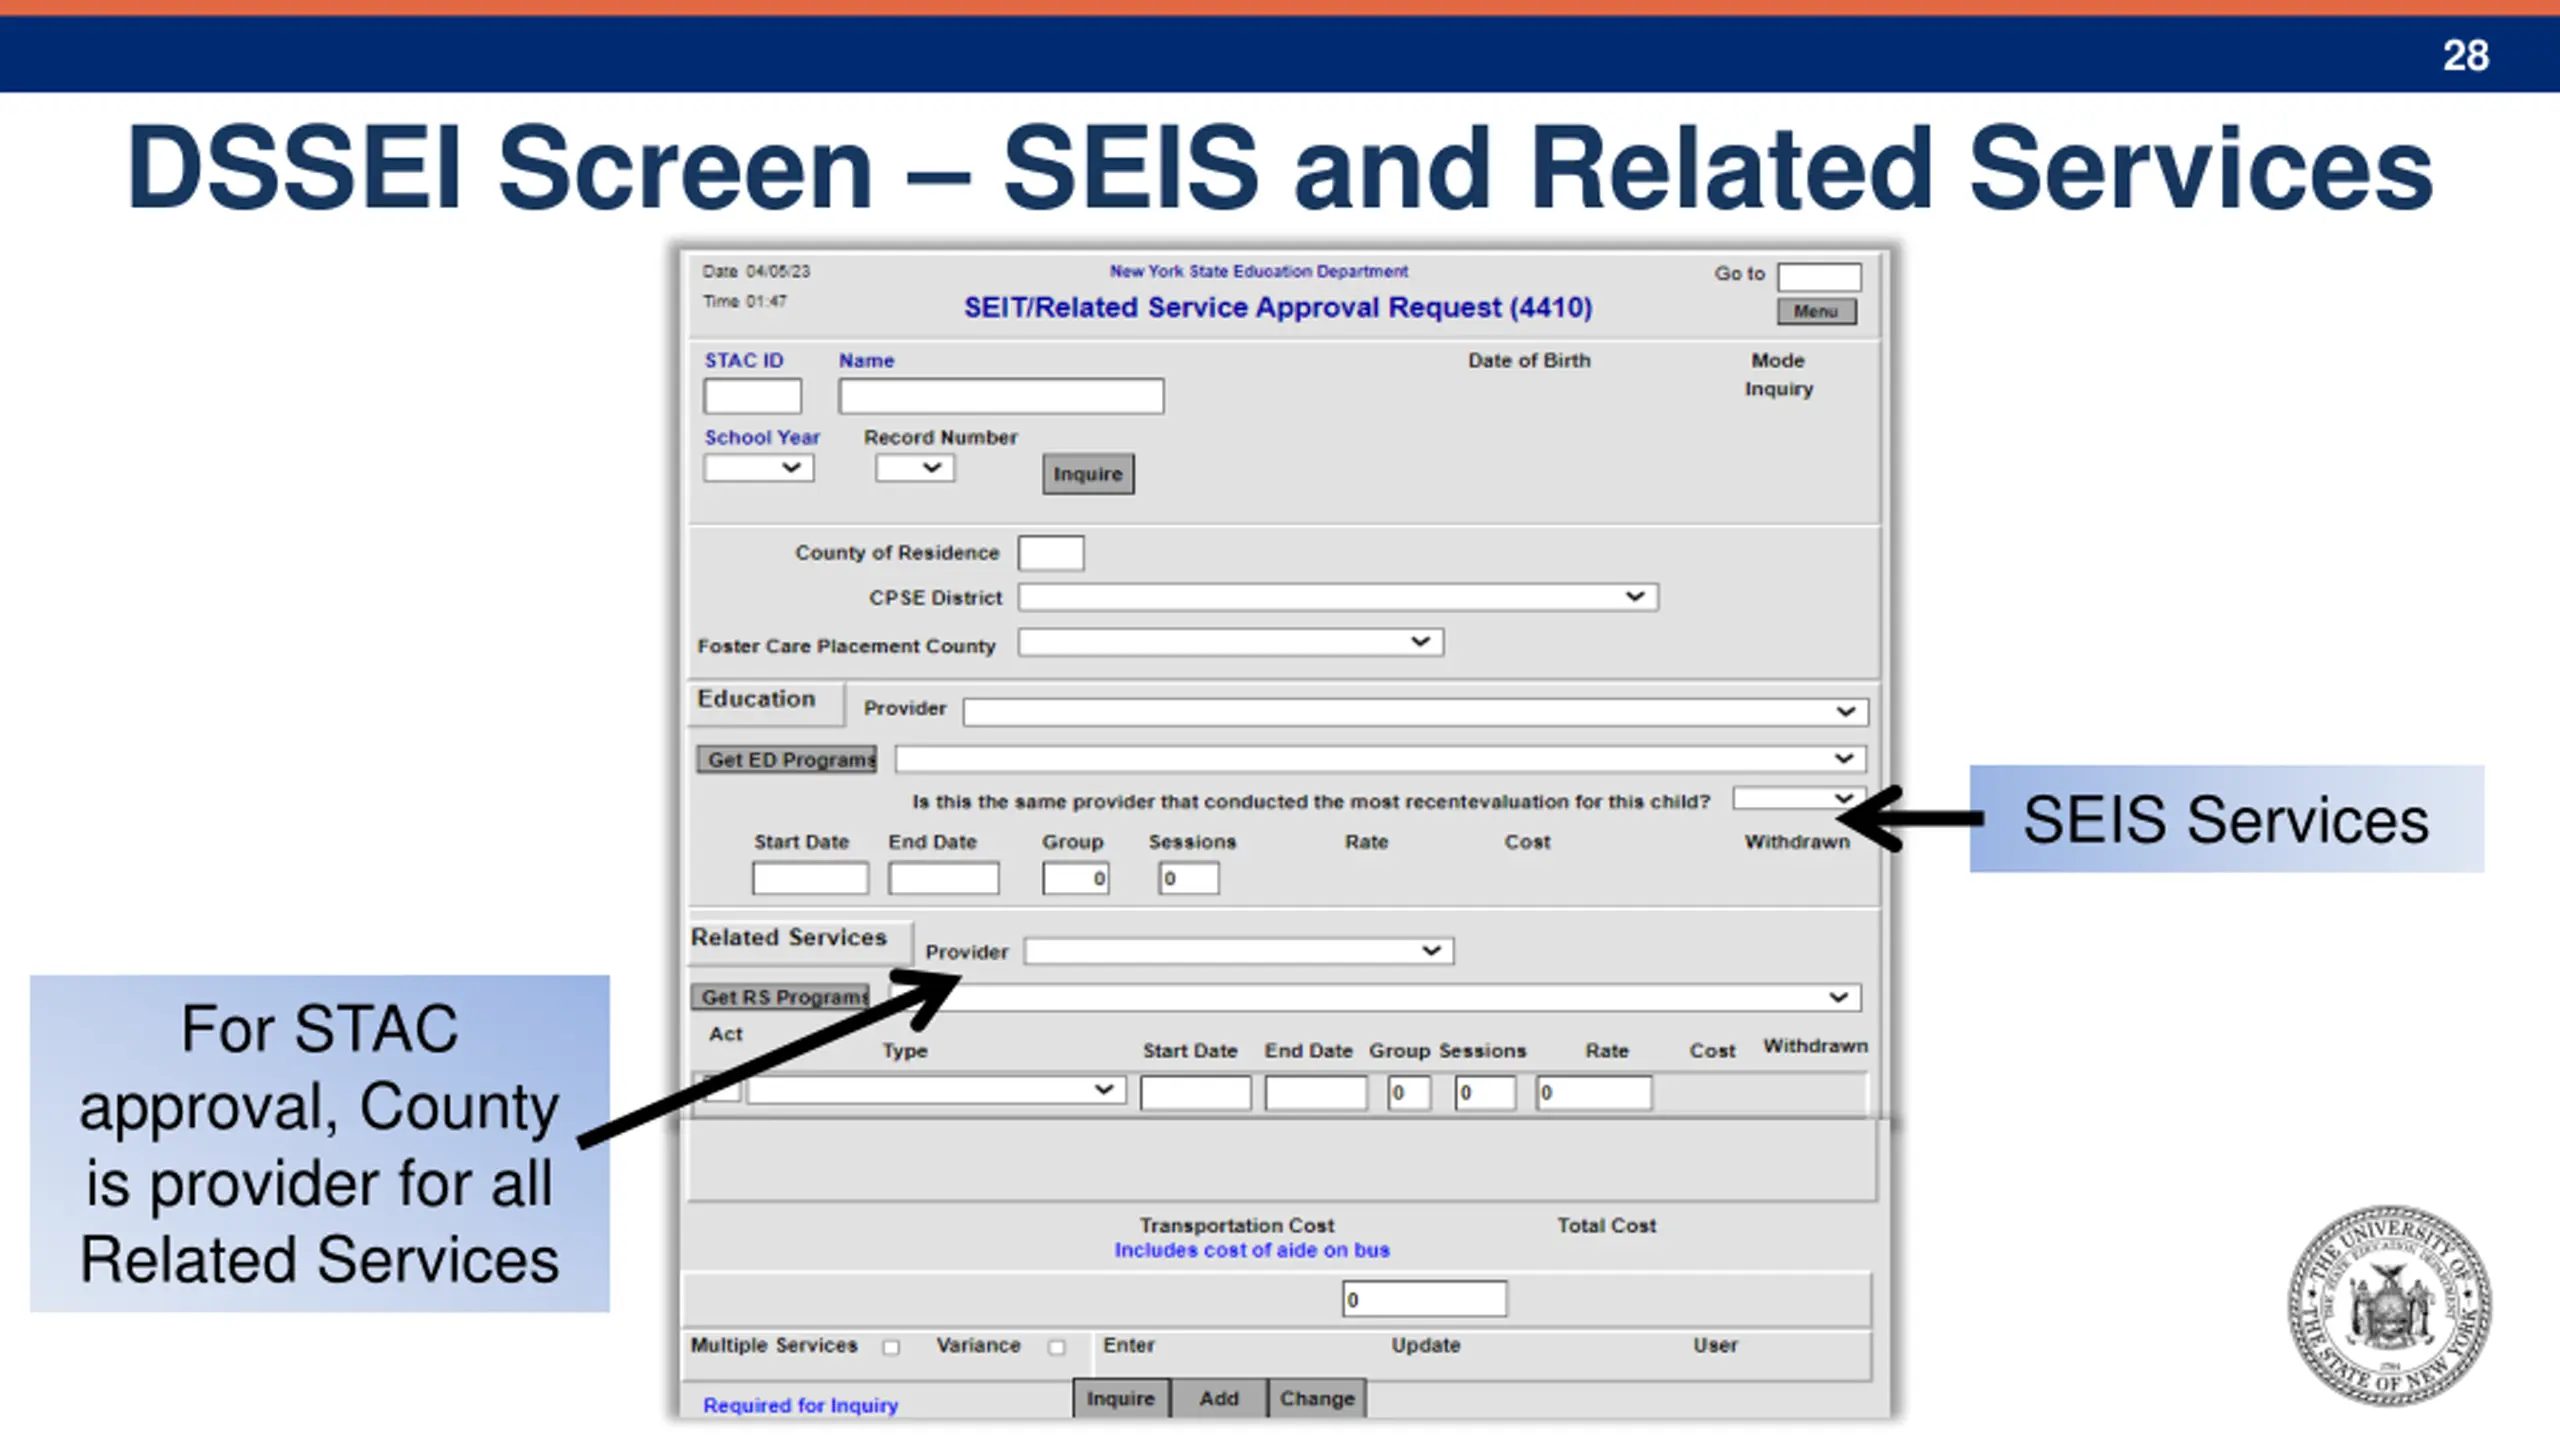The height and width of the screenshot is (1440, 2560).
Task: Check the Act box in Related Services row
Action: tap(720, 1089)
